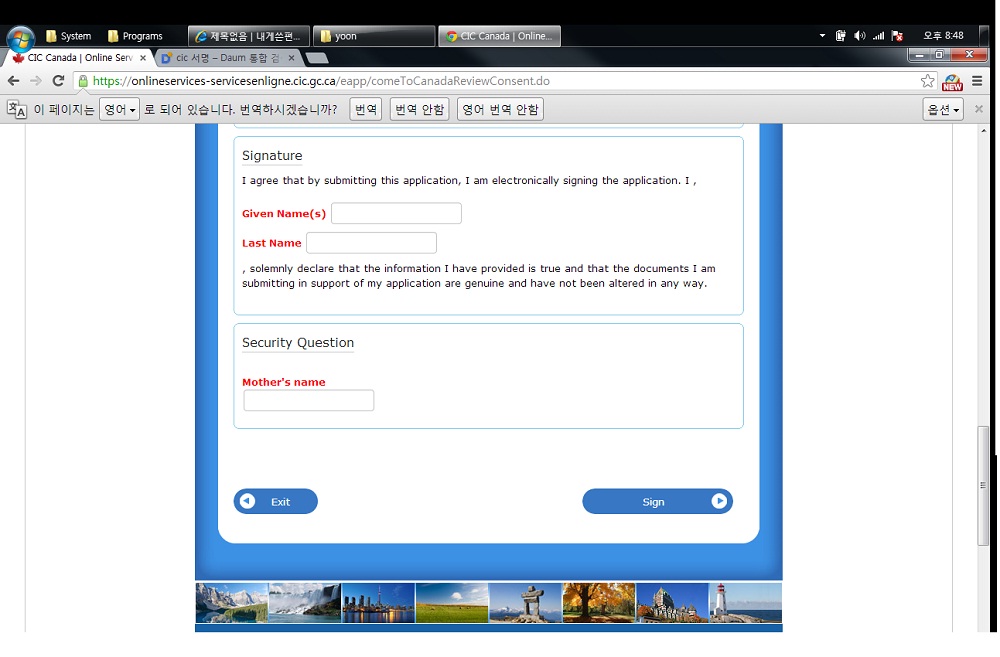Click the Sign button
This screenshot has height=657, width=1000.
pyautogui.click(x=657, y=502)
